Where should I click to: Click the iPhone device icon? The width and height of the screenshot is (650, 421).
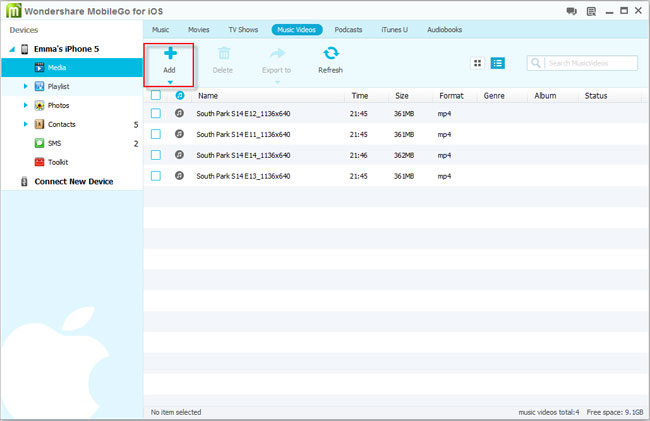(x=24, y=49)
